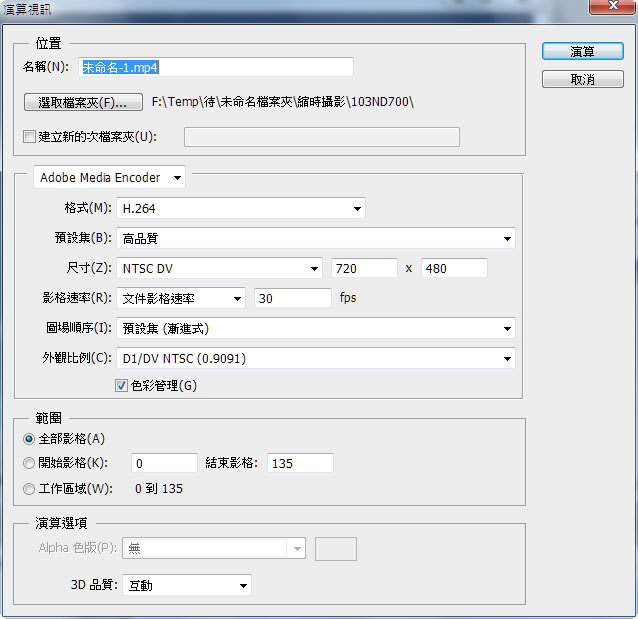Open the 預設集 高品質 preset dropdown
This screenshot has height=619, width=638.
tap(316, 238)
